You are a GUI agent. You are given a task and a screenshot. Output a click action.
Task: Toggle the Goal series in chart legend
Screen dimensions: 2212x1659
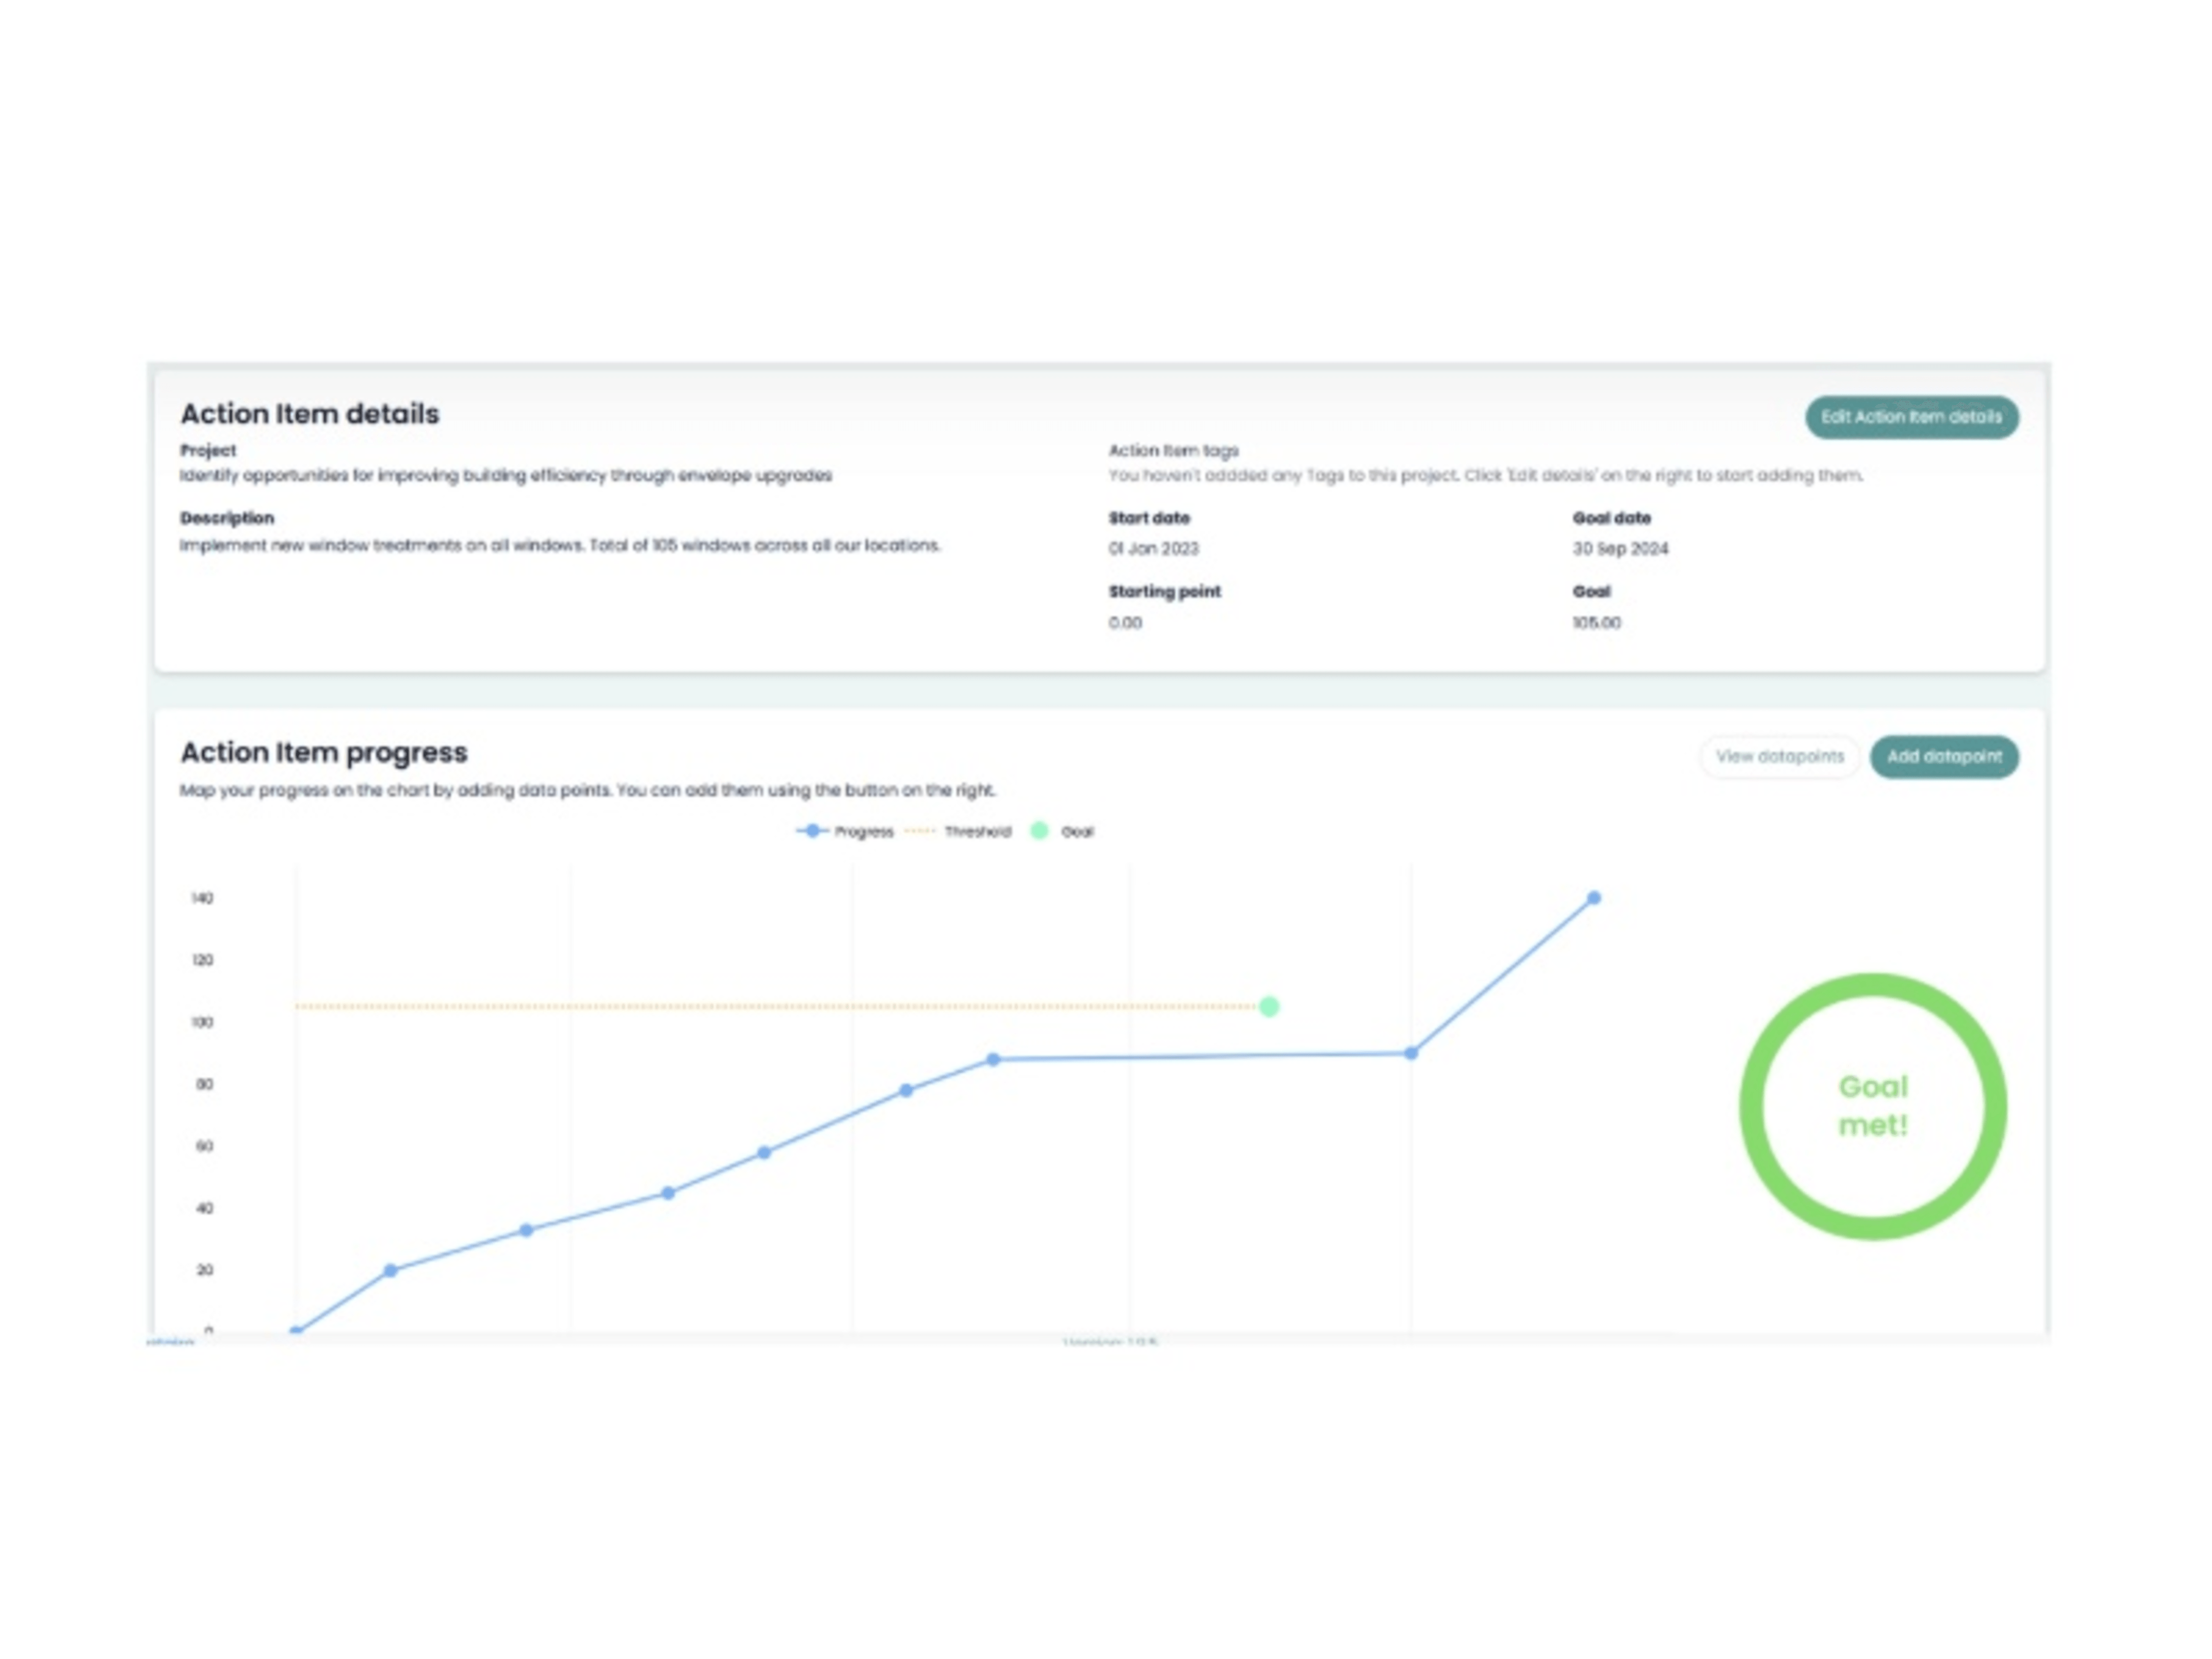pos(1063,831)
